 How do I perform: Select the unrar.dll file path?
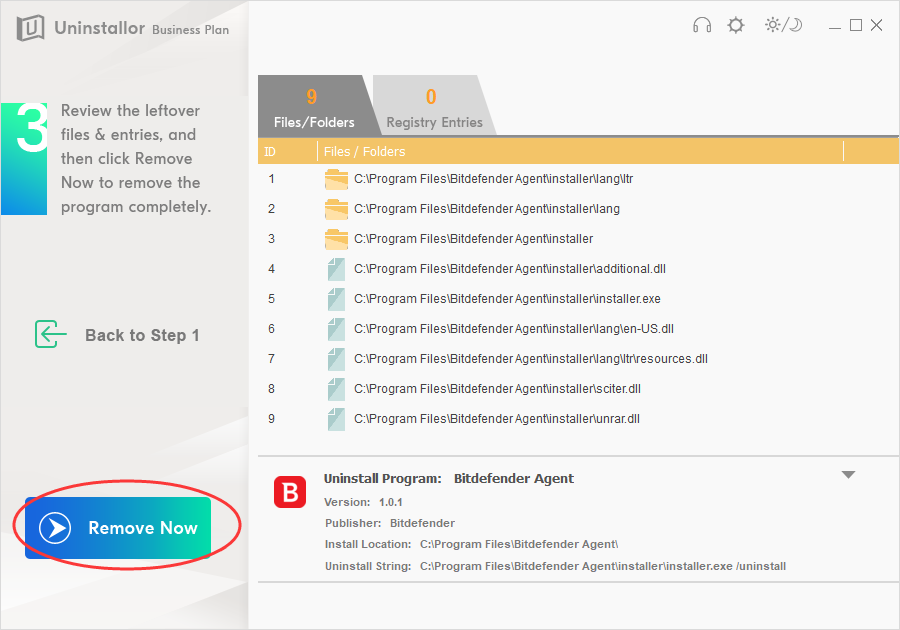(x=496, y=419)
